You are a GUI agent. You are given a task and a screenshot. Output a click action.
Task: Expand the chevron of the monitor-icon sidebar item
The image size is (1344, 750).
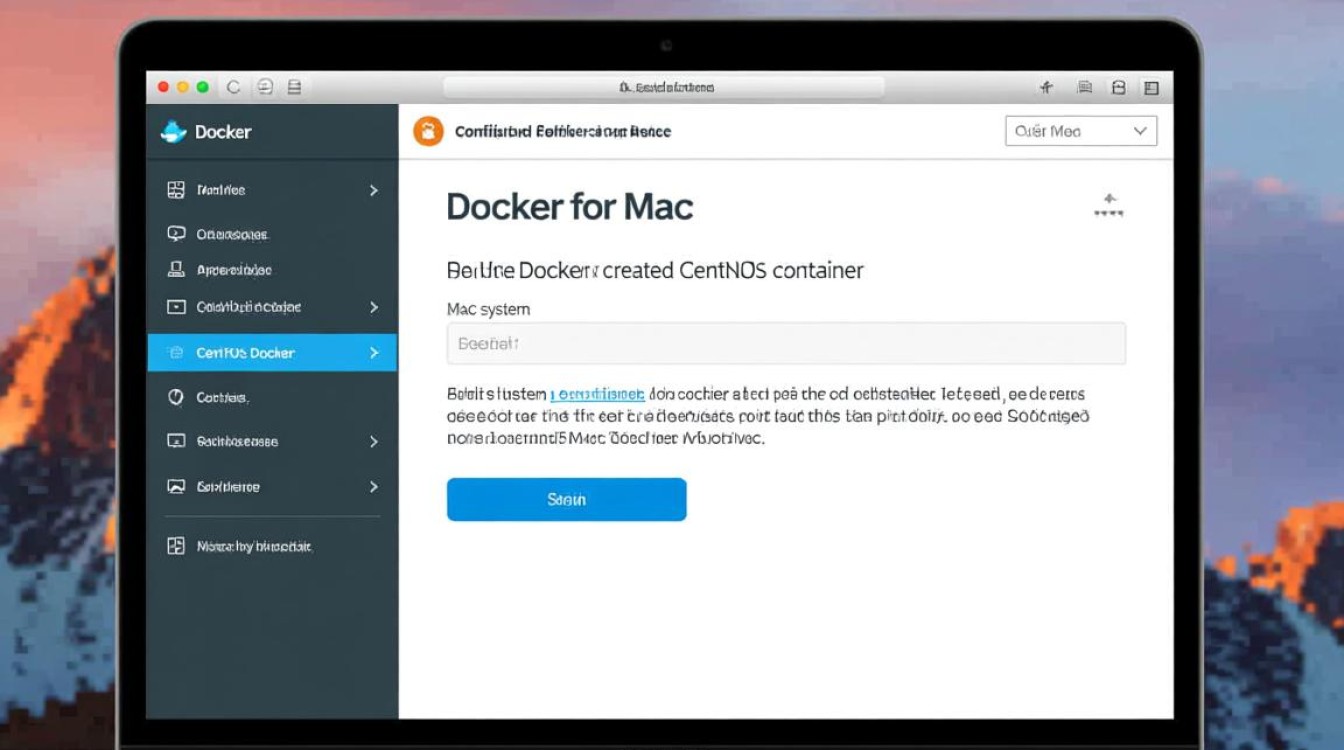tap(374, 441)
